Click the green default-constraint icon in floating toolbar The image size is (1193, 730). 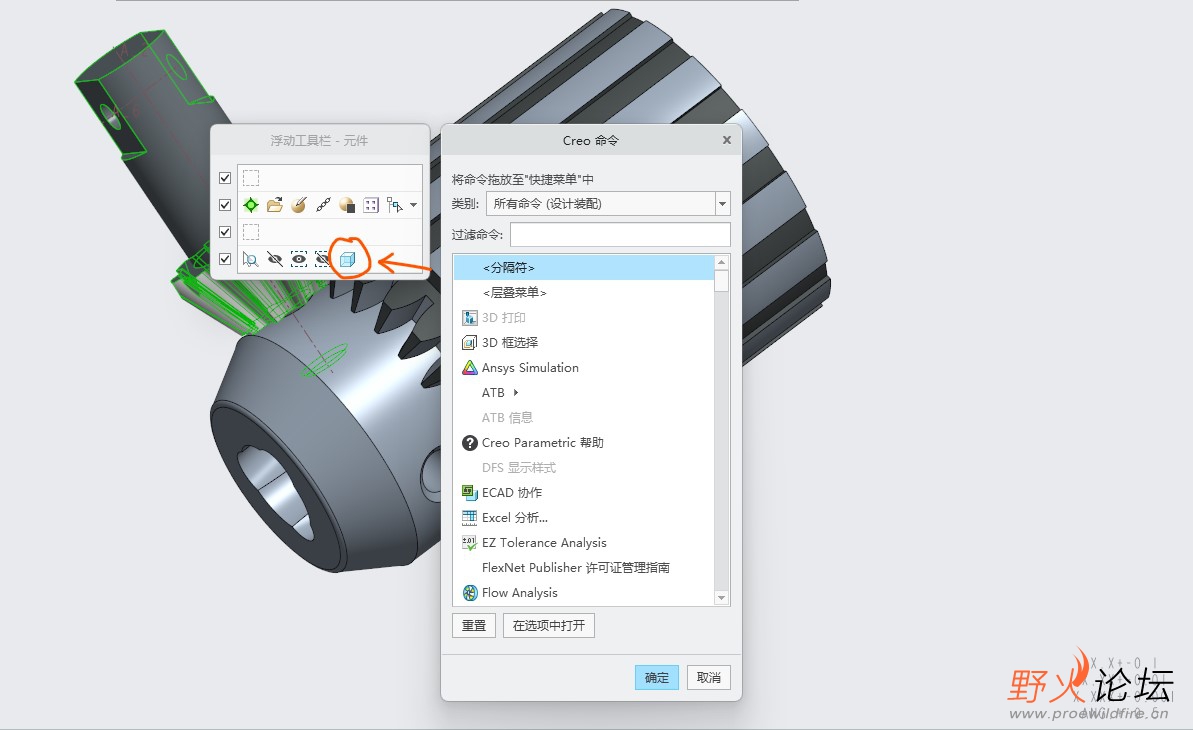click(250, 205)
